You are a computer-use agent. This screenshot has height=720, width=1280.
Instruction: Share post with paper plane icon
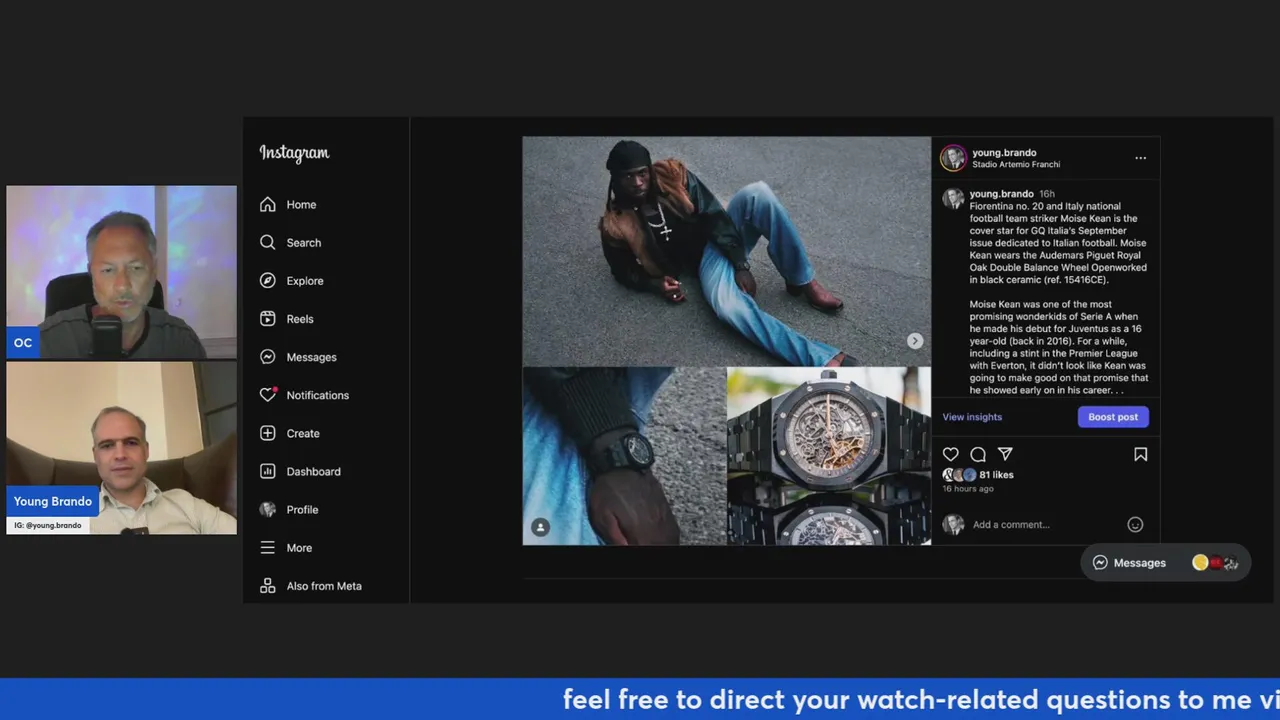pos(1005,454)
